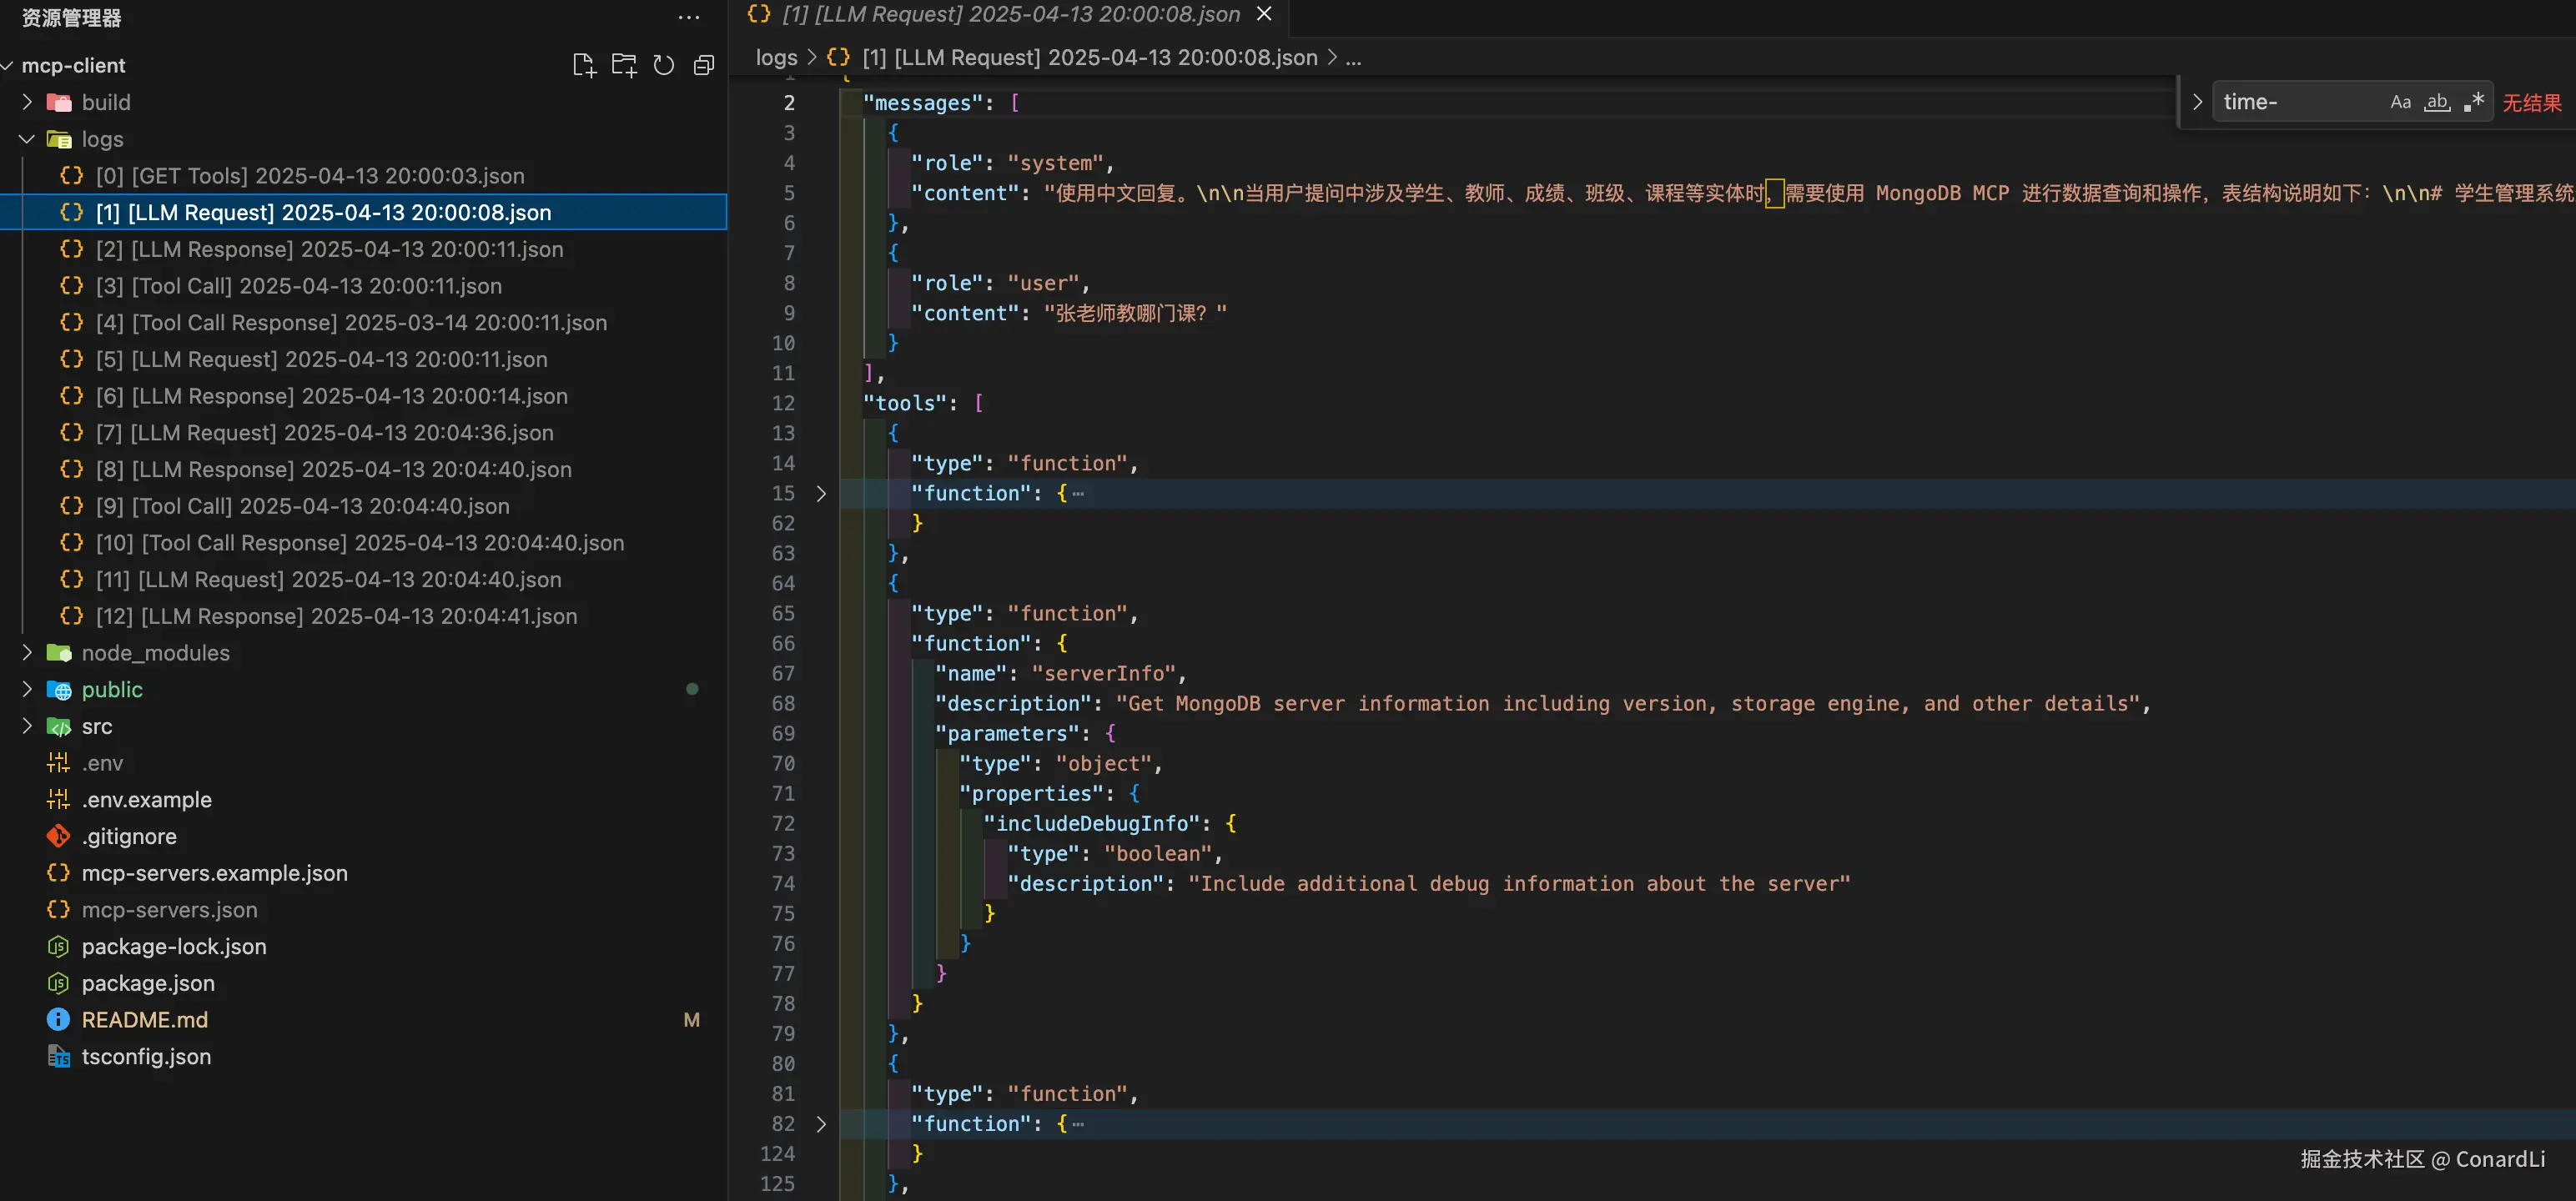Click the New File icon in explorer
This screenshot has height=1201, width=2576.
584,65
